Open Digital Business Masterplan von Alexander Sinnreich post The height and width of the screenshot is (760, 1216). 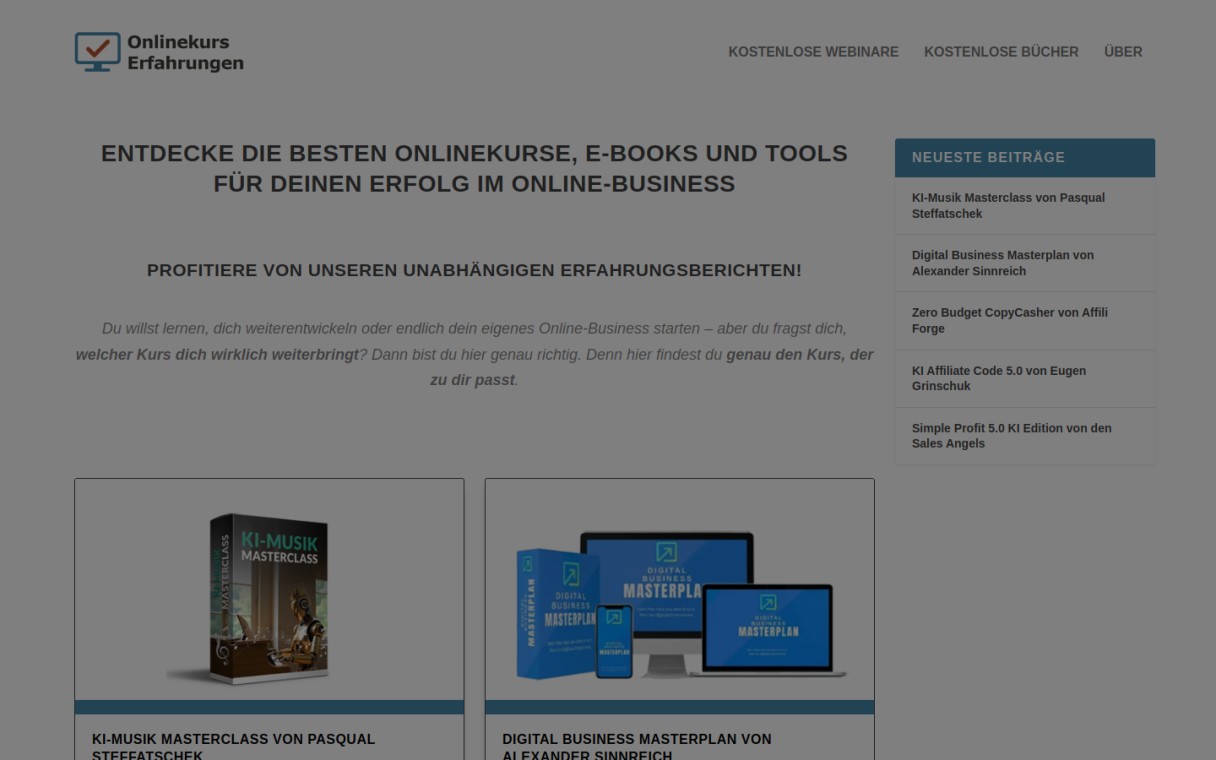coord(1003,263)
